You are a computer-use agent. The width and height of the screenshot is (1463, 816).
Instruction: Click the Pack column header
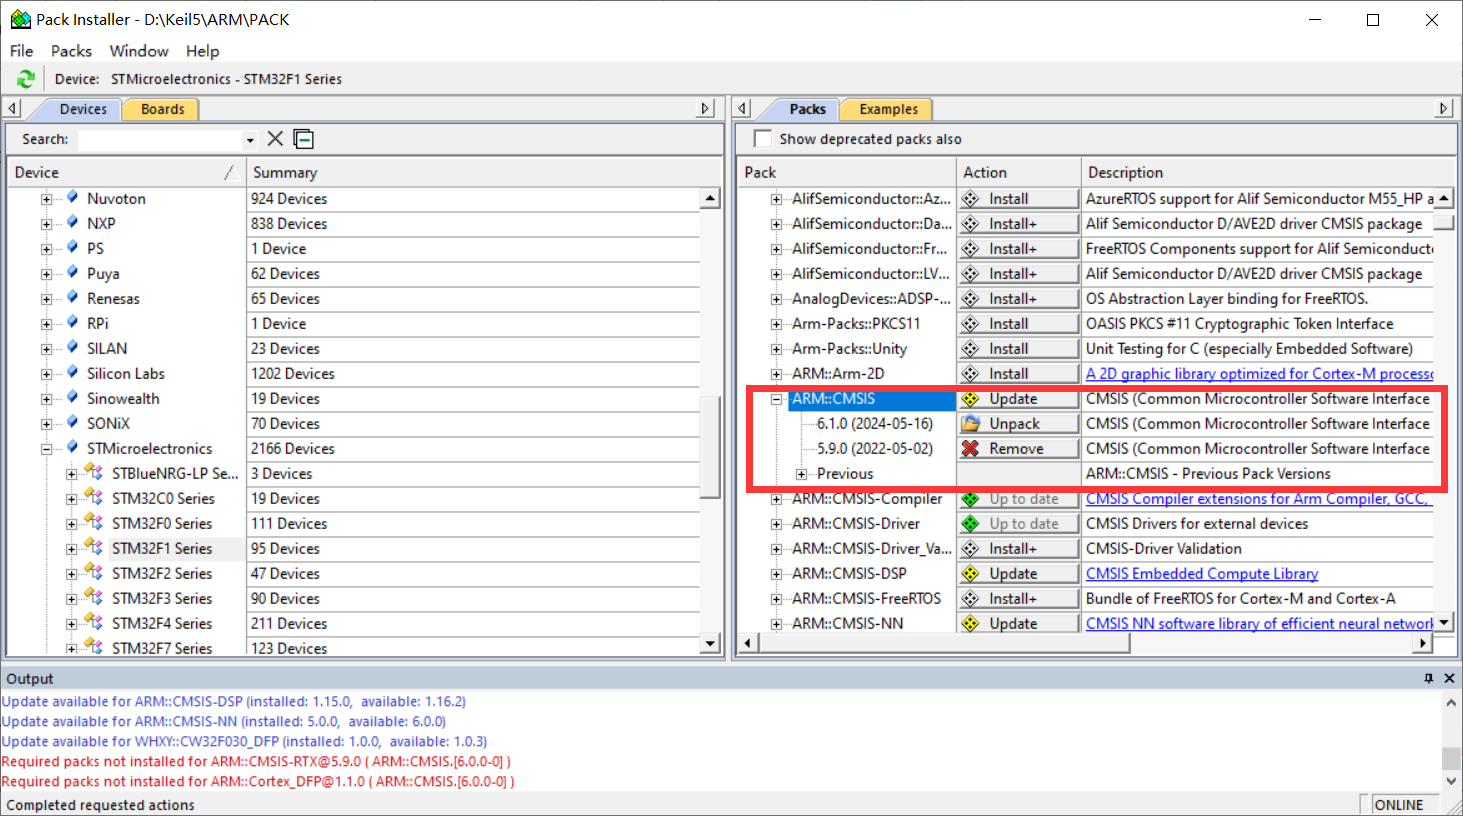[x=847, y=172]
